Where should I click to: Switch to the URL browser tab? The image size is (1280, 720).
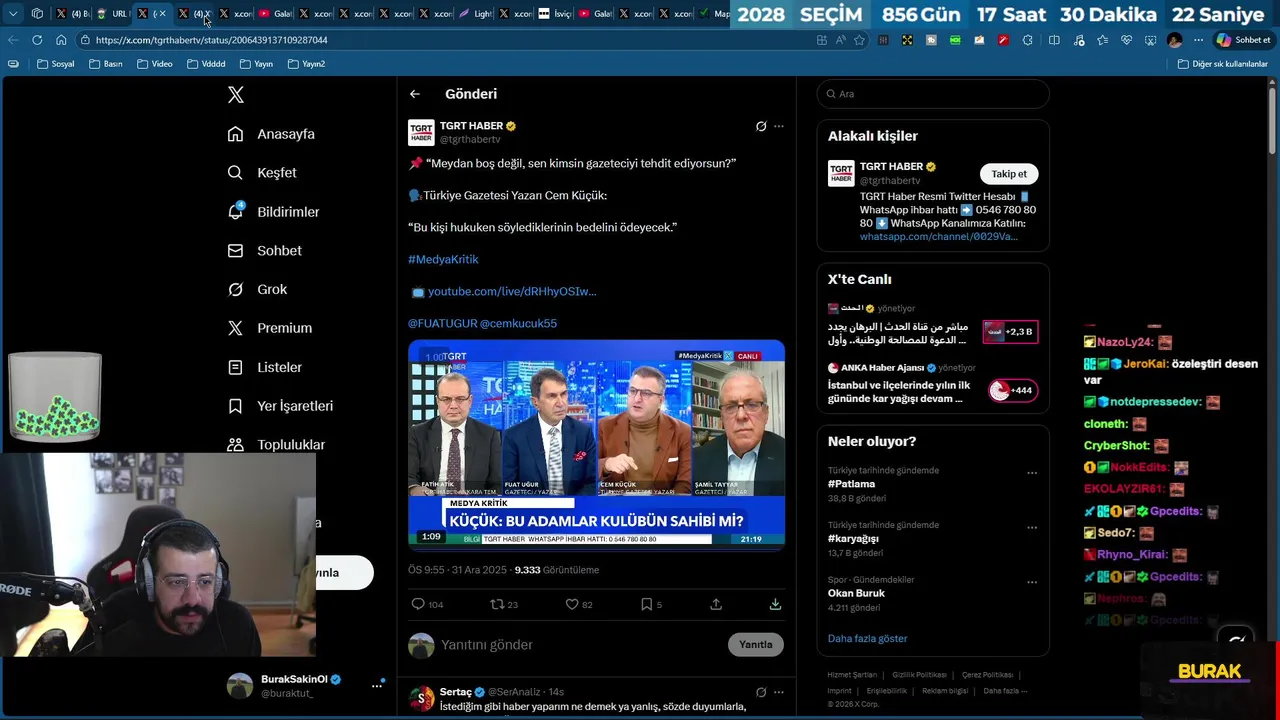pyautogui.click(x=113, y=14)
